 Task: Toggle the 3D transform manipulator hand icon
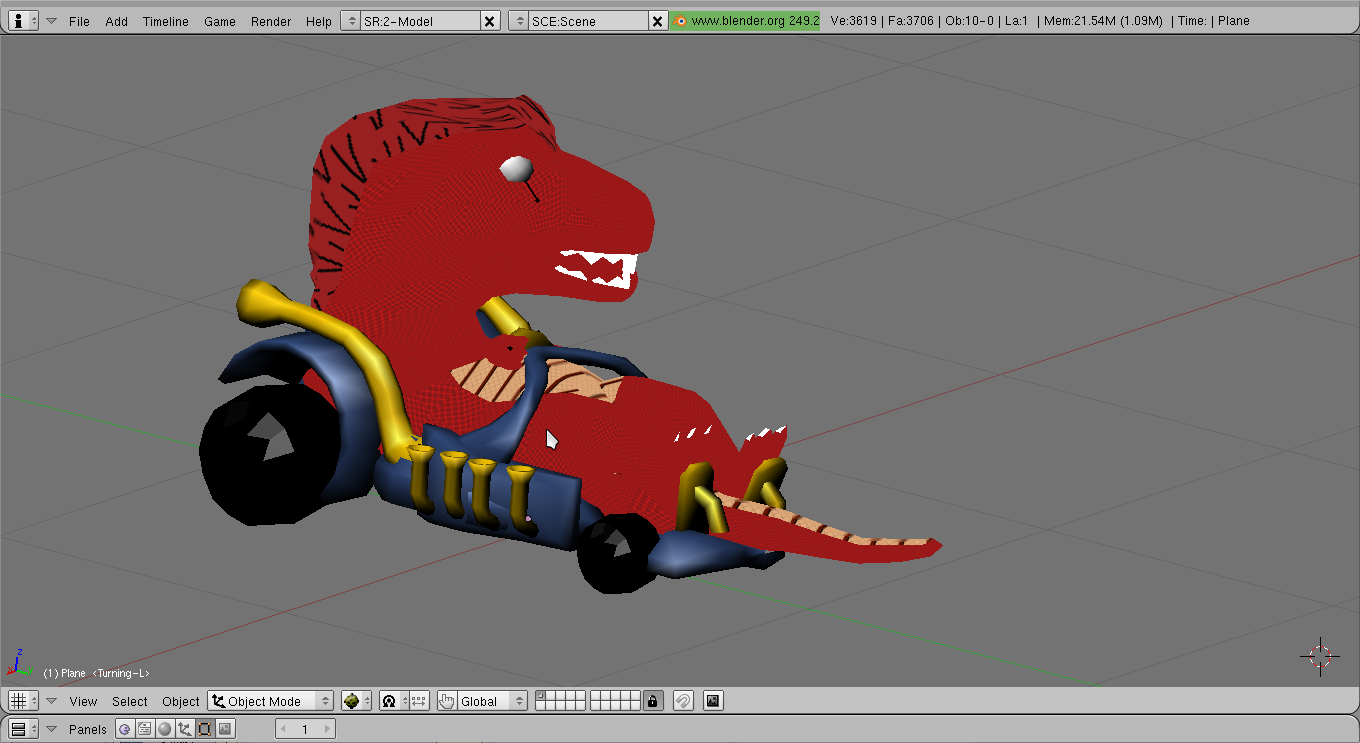pos(447,701)
